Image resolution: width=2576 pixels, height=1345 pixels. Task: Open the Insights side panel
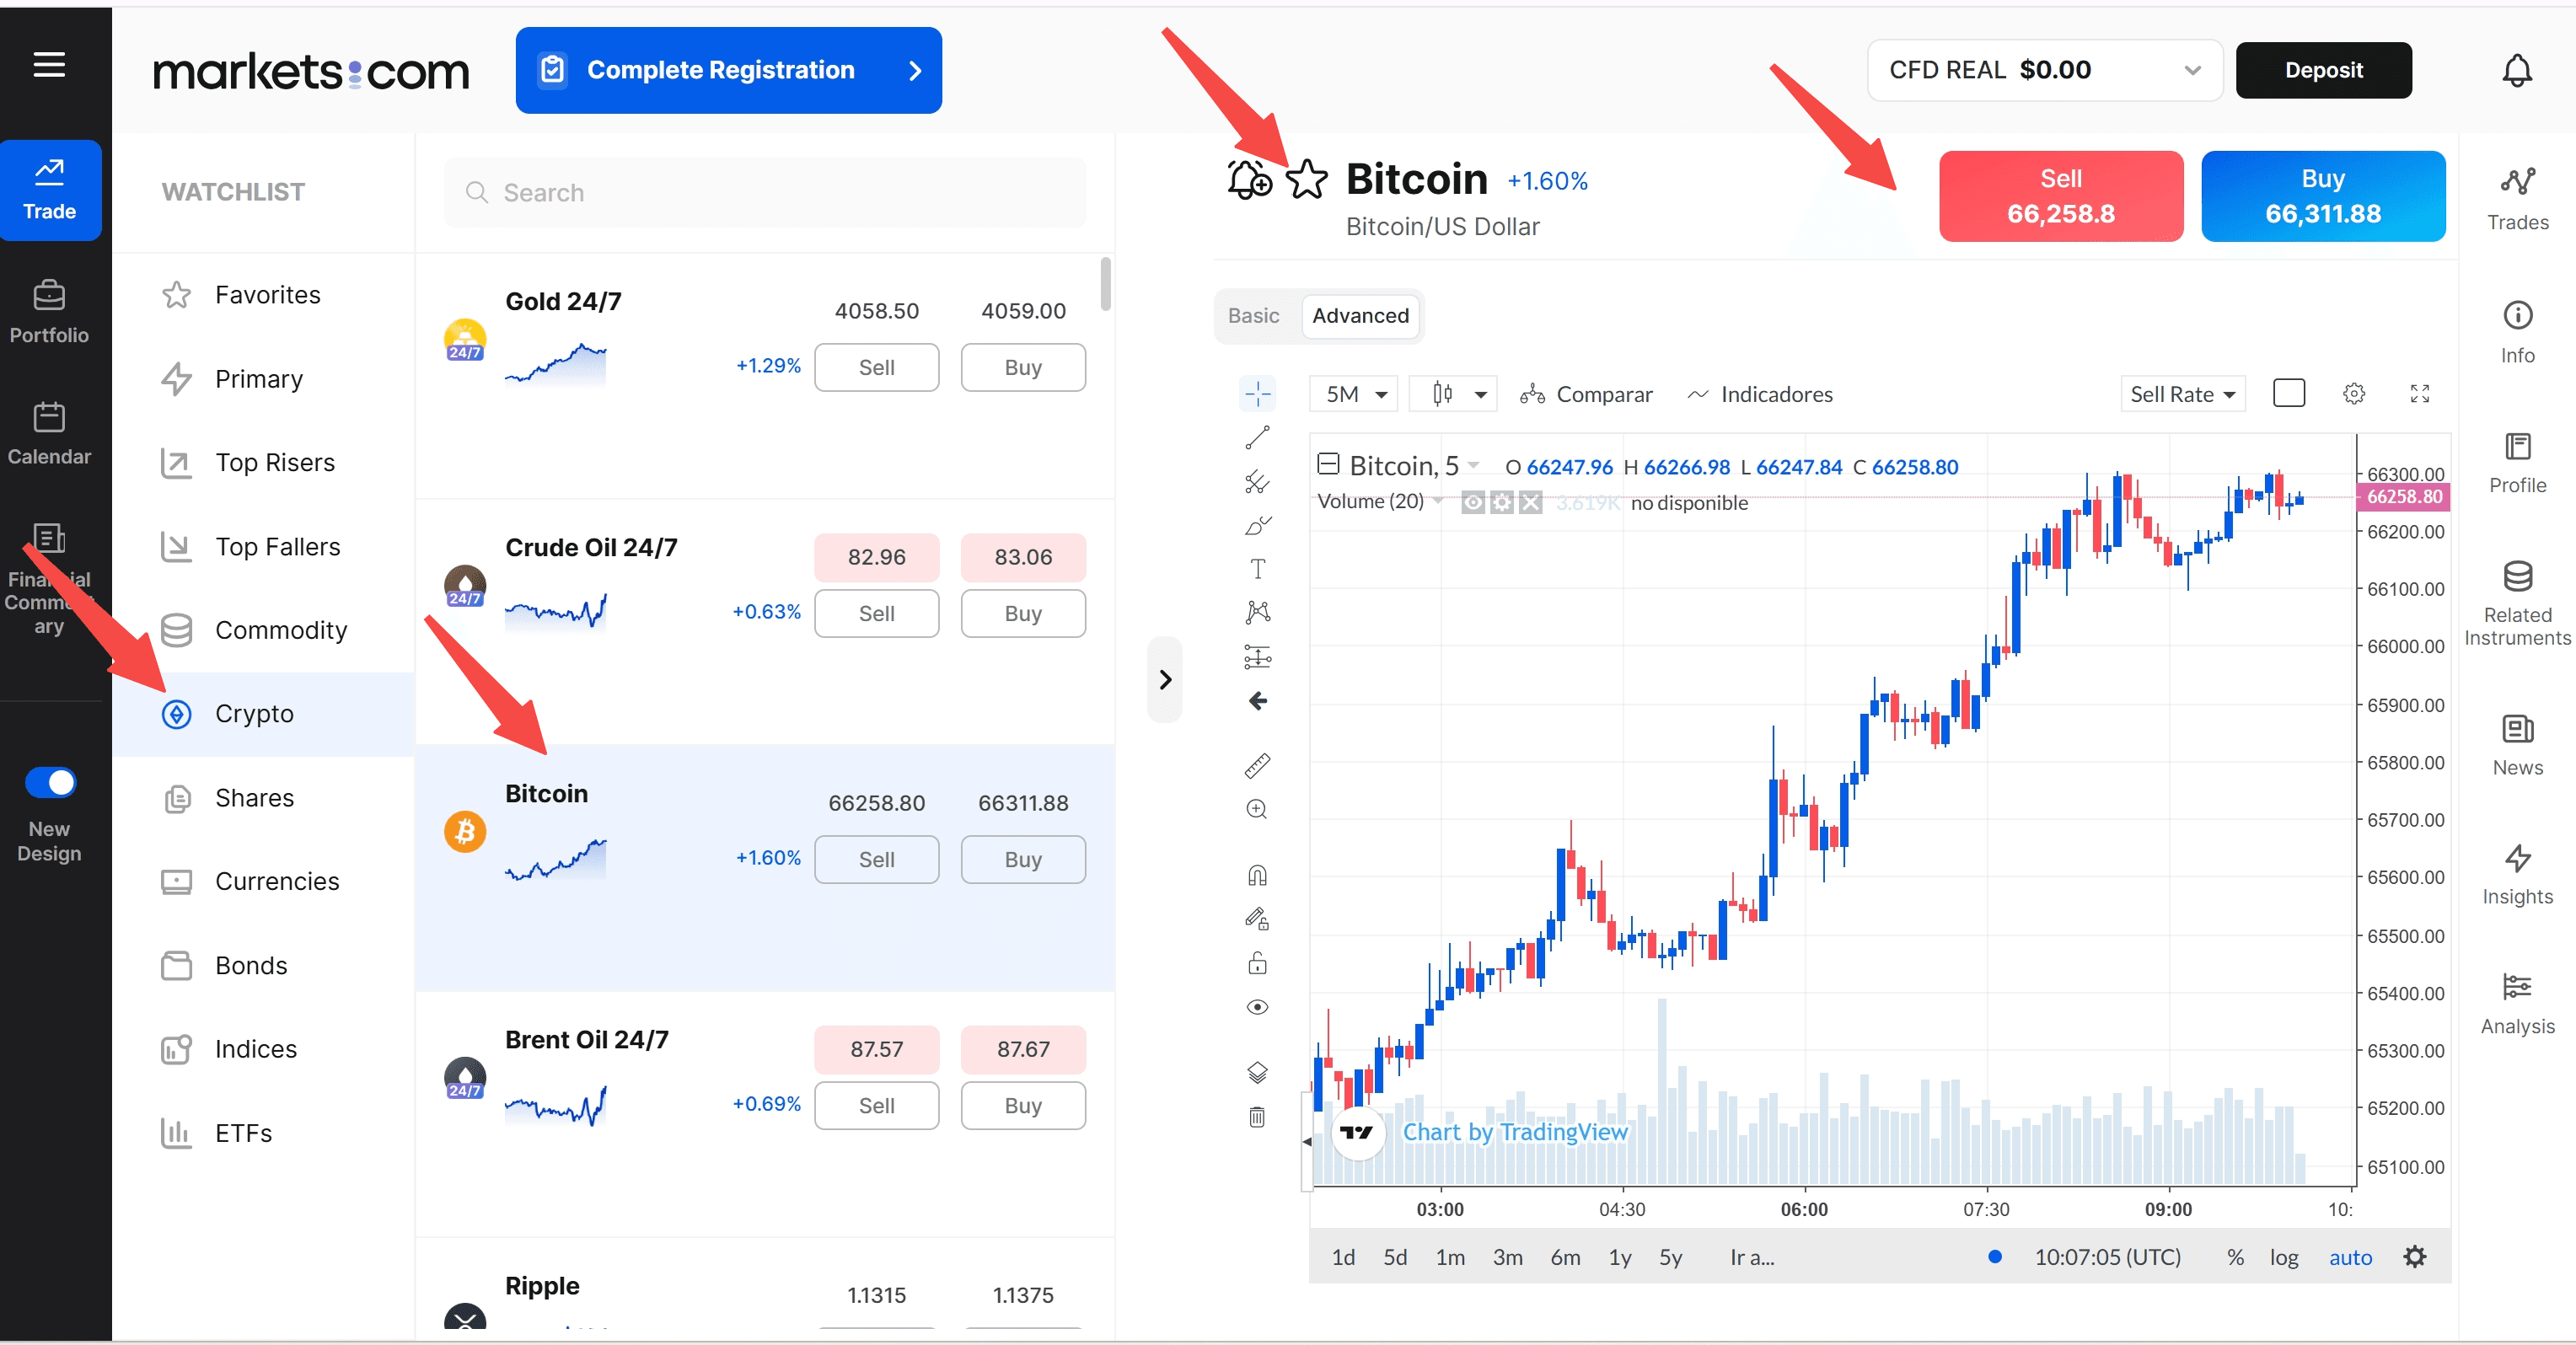(2517, 875)
